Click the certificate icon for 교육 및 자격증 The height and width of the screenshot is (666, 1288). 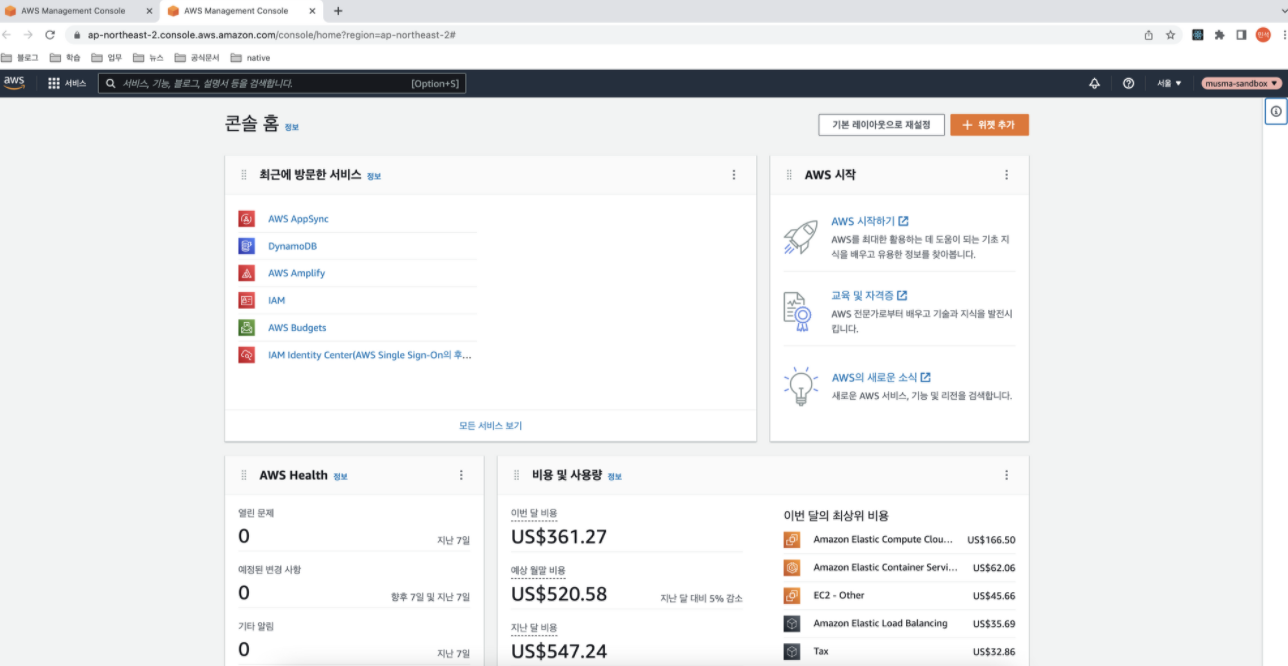tap(797, 311)
